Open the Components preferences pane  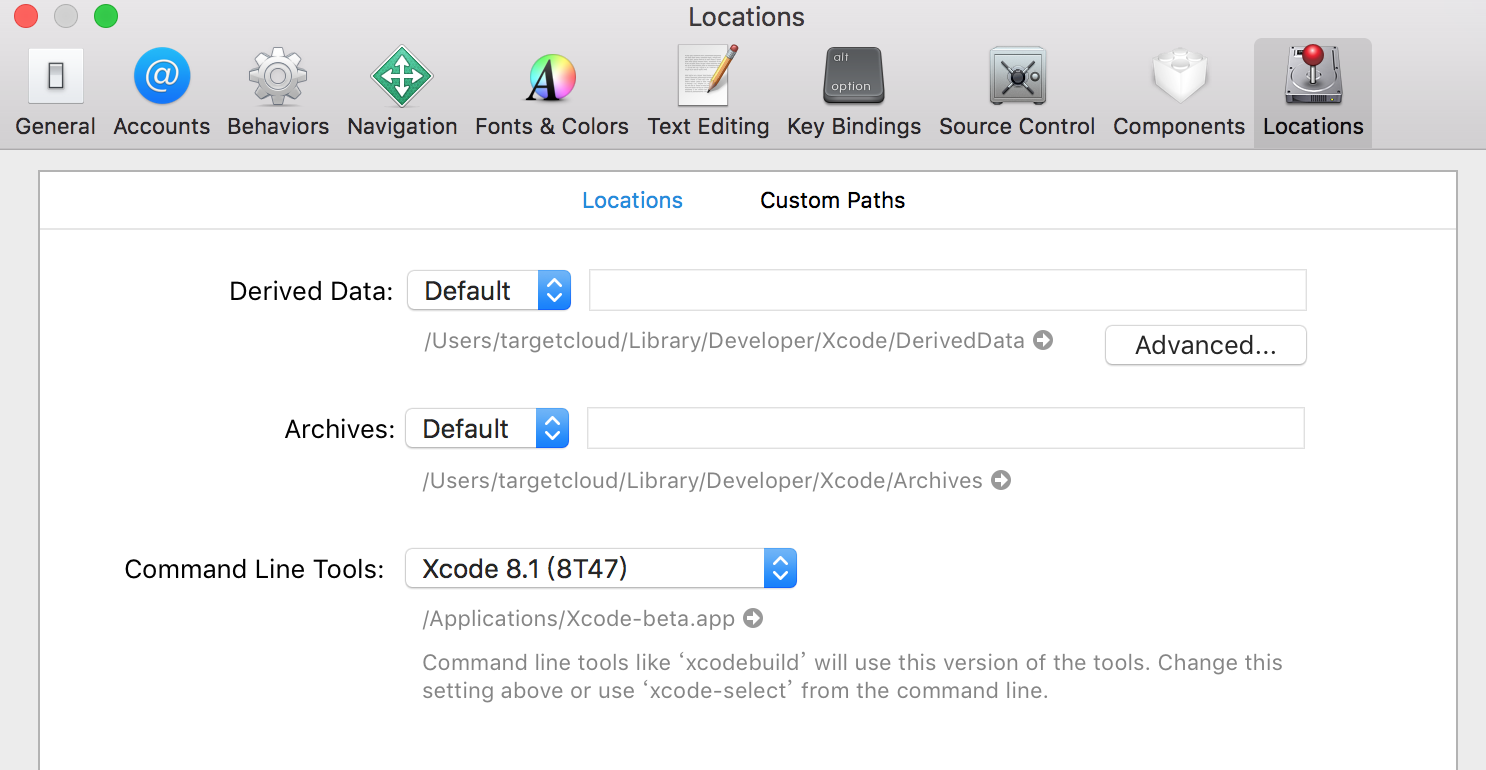tap(1179, 93)
